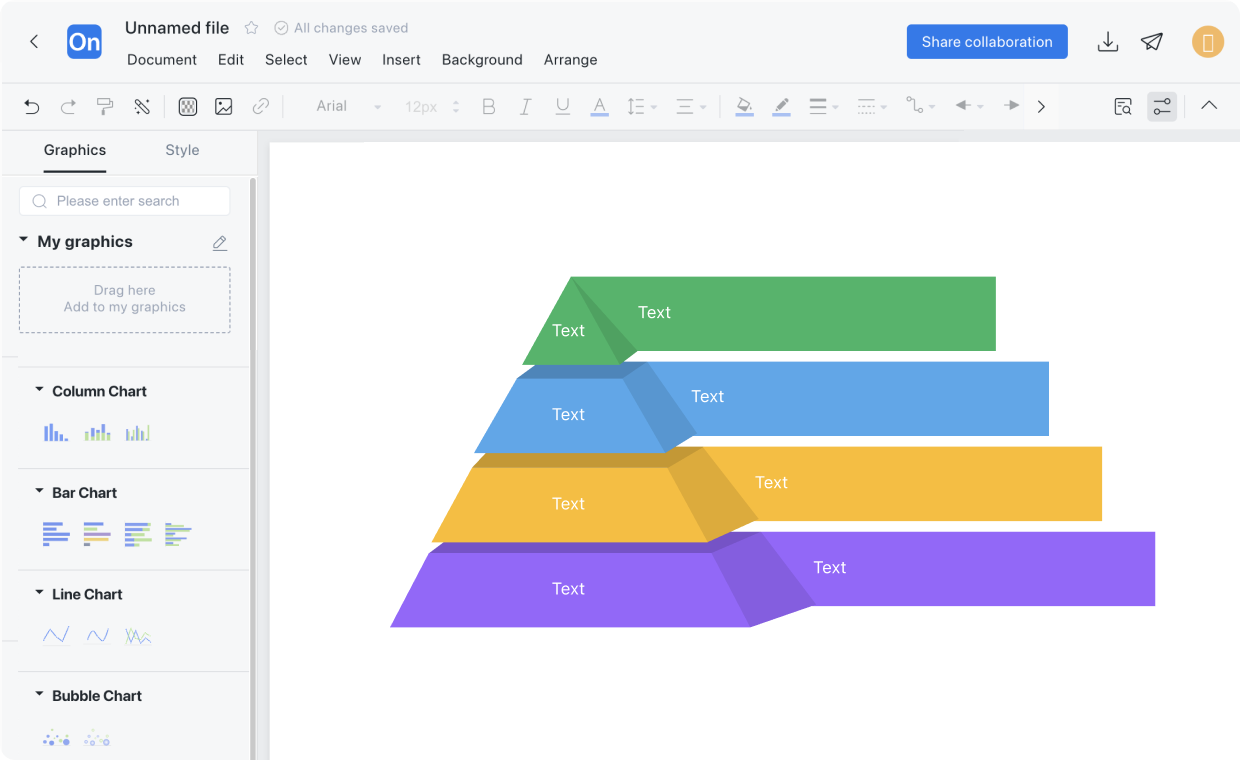
Task: Open the text alignment dropdown
Action: (x=690, y=106)
